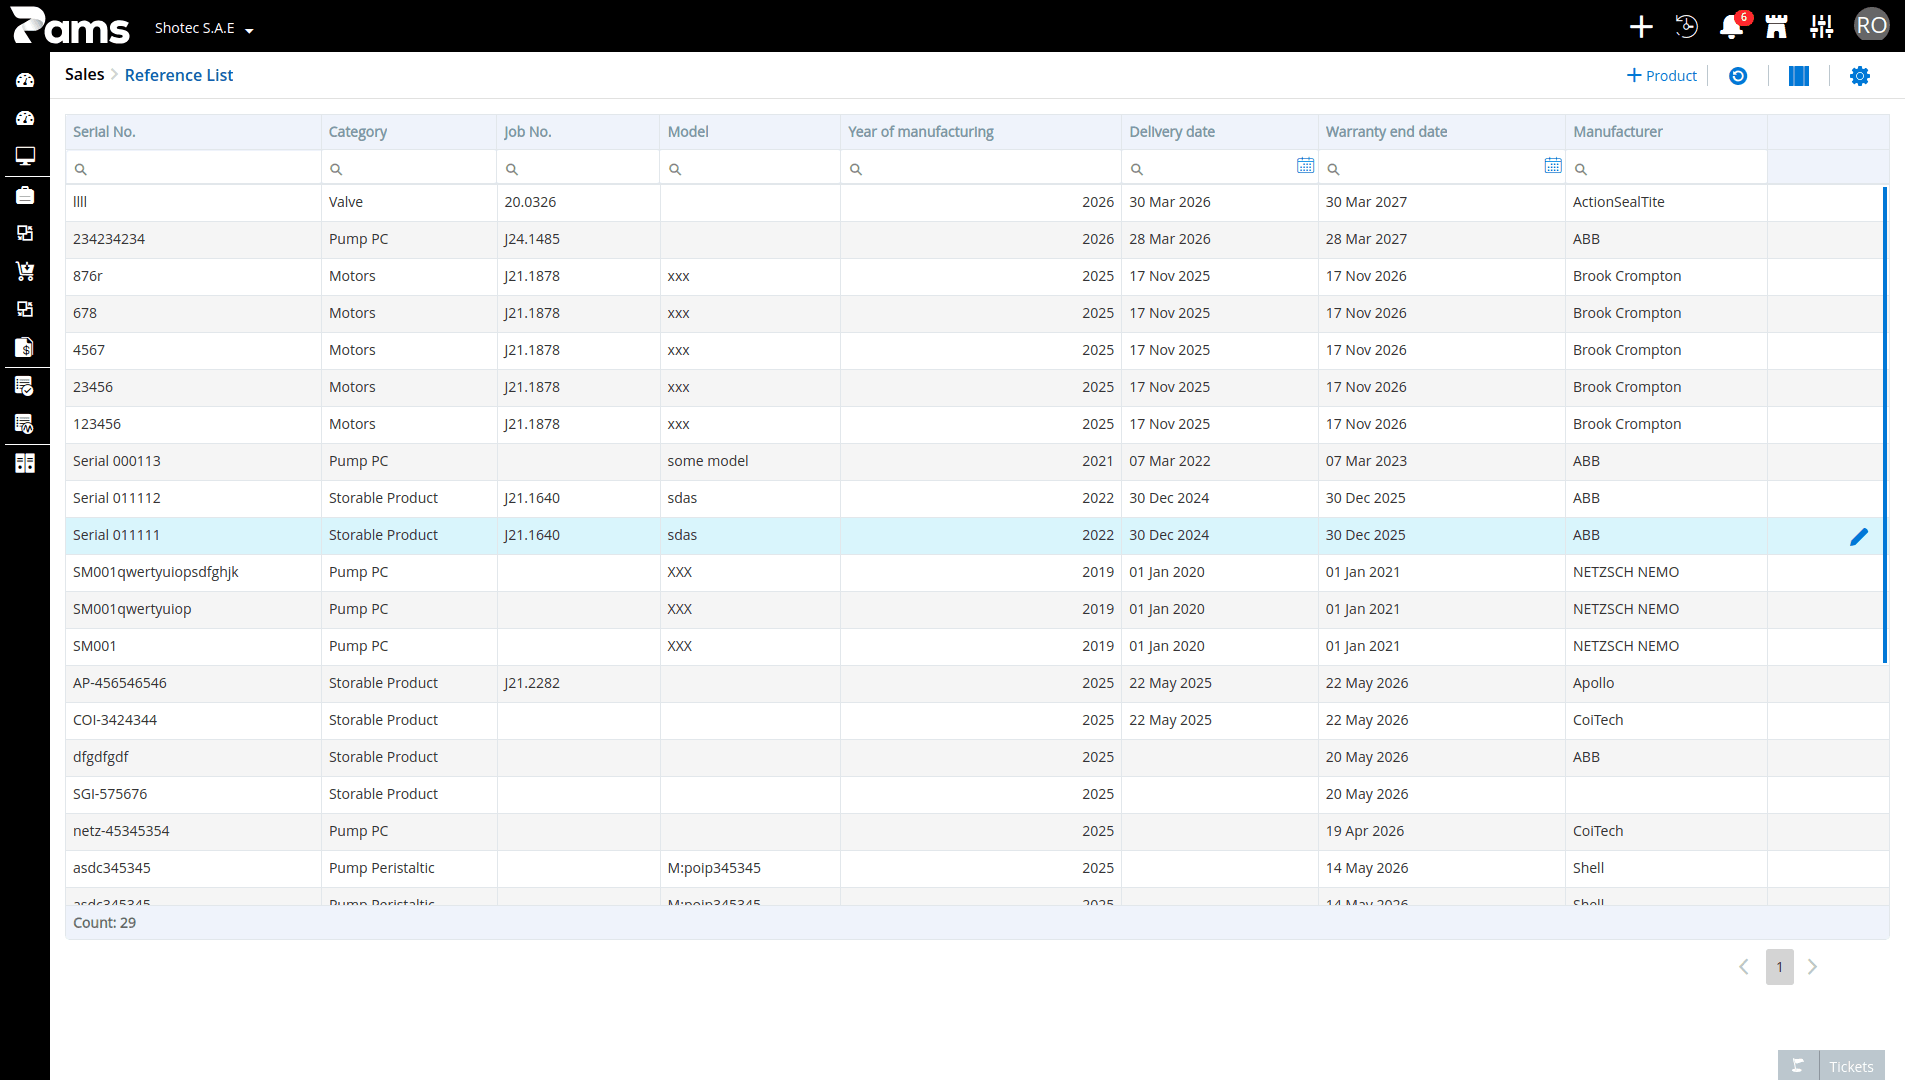Open the briefcase sidebar icon
This screenshot has height=1080, width=1905.
point(25,195)
